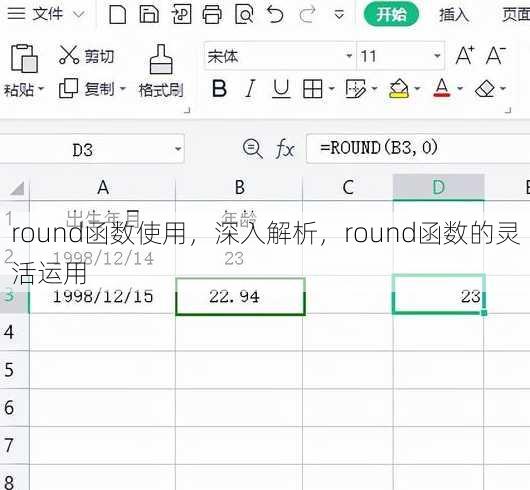The height and width of the screenshot is (490, 530).
Task: Select row 6 header
Action: [x=14, y=408]
